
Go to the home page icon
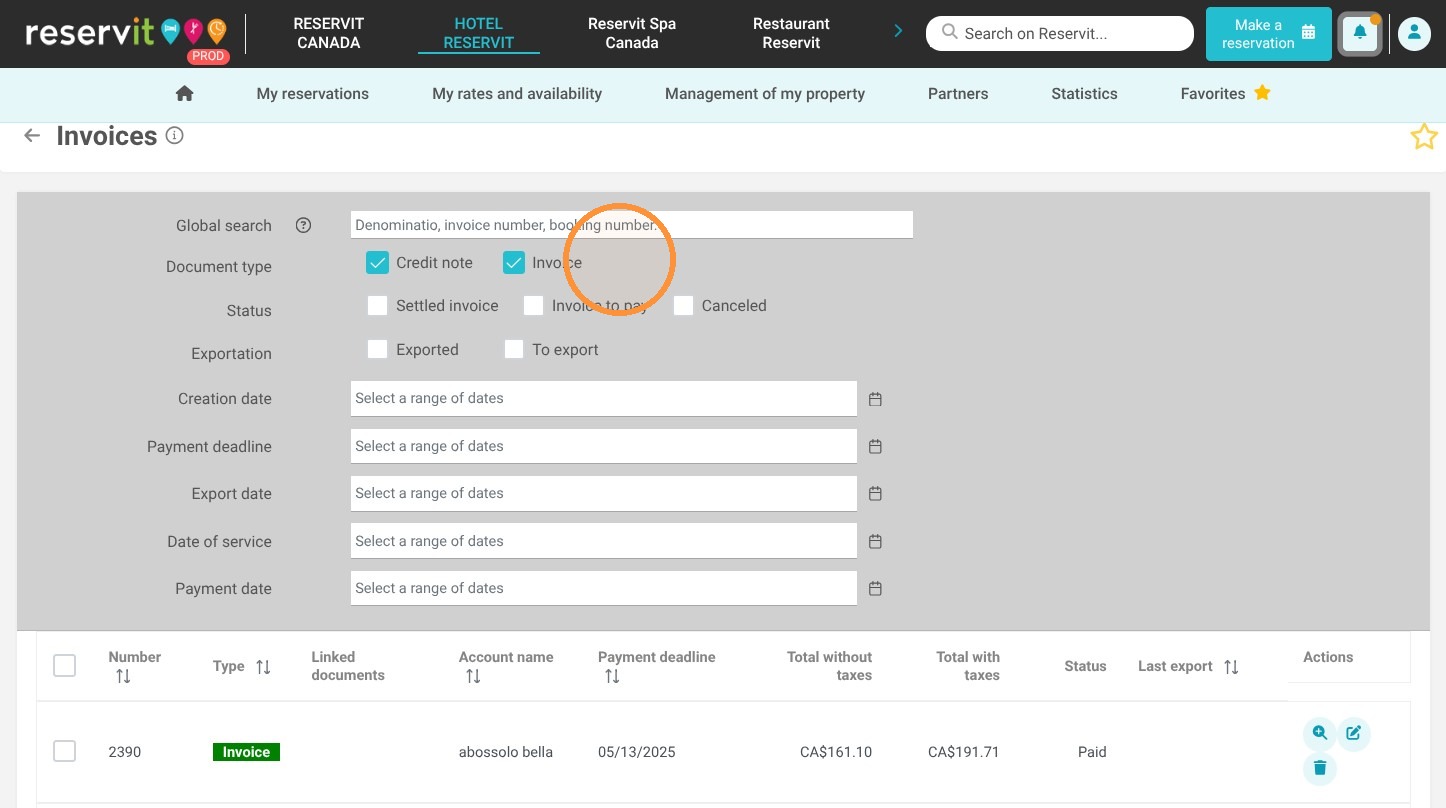[x=184, y=93]
